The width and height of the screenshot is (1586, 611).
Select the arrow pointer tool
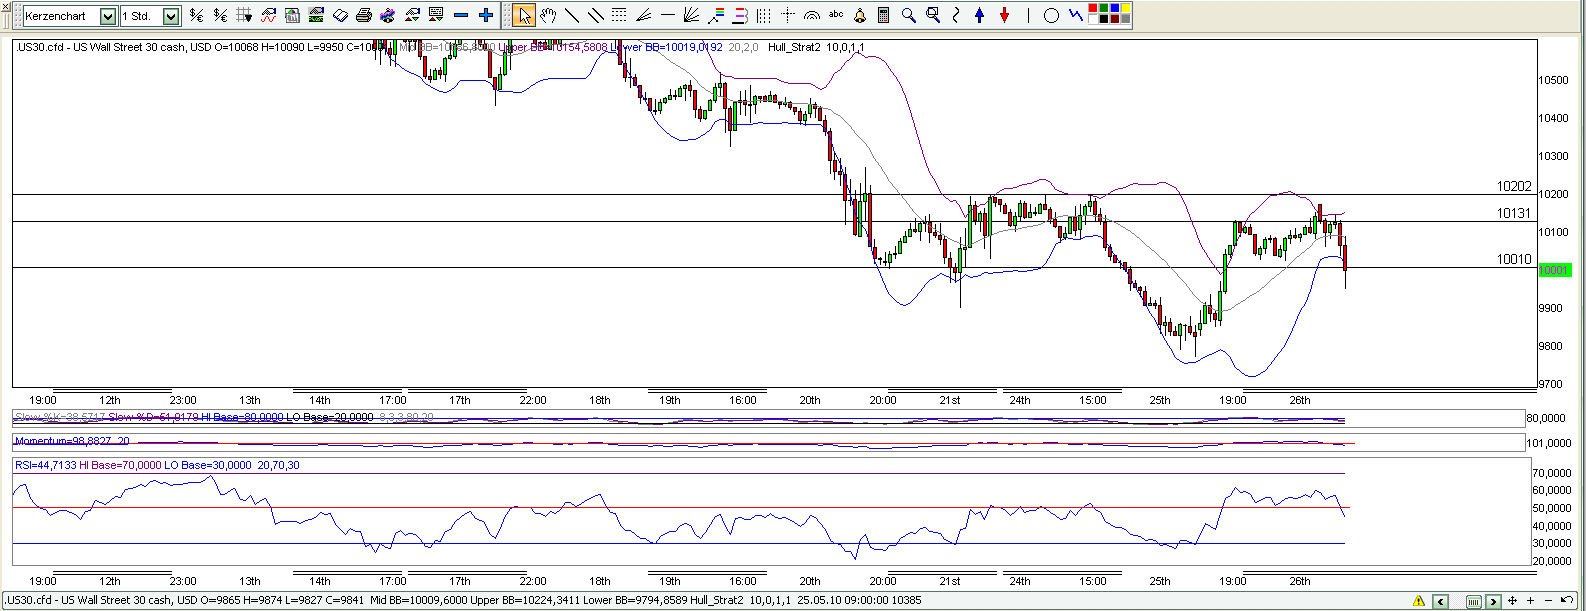524,15
